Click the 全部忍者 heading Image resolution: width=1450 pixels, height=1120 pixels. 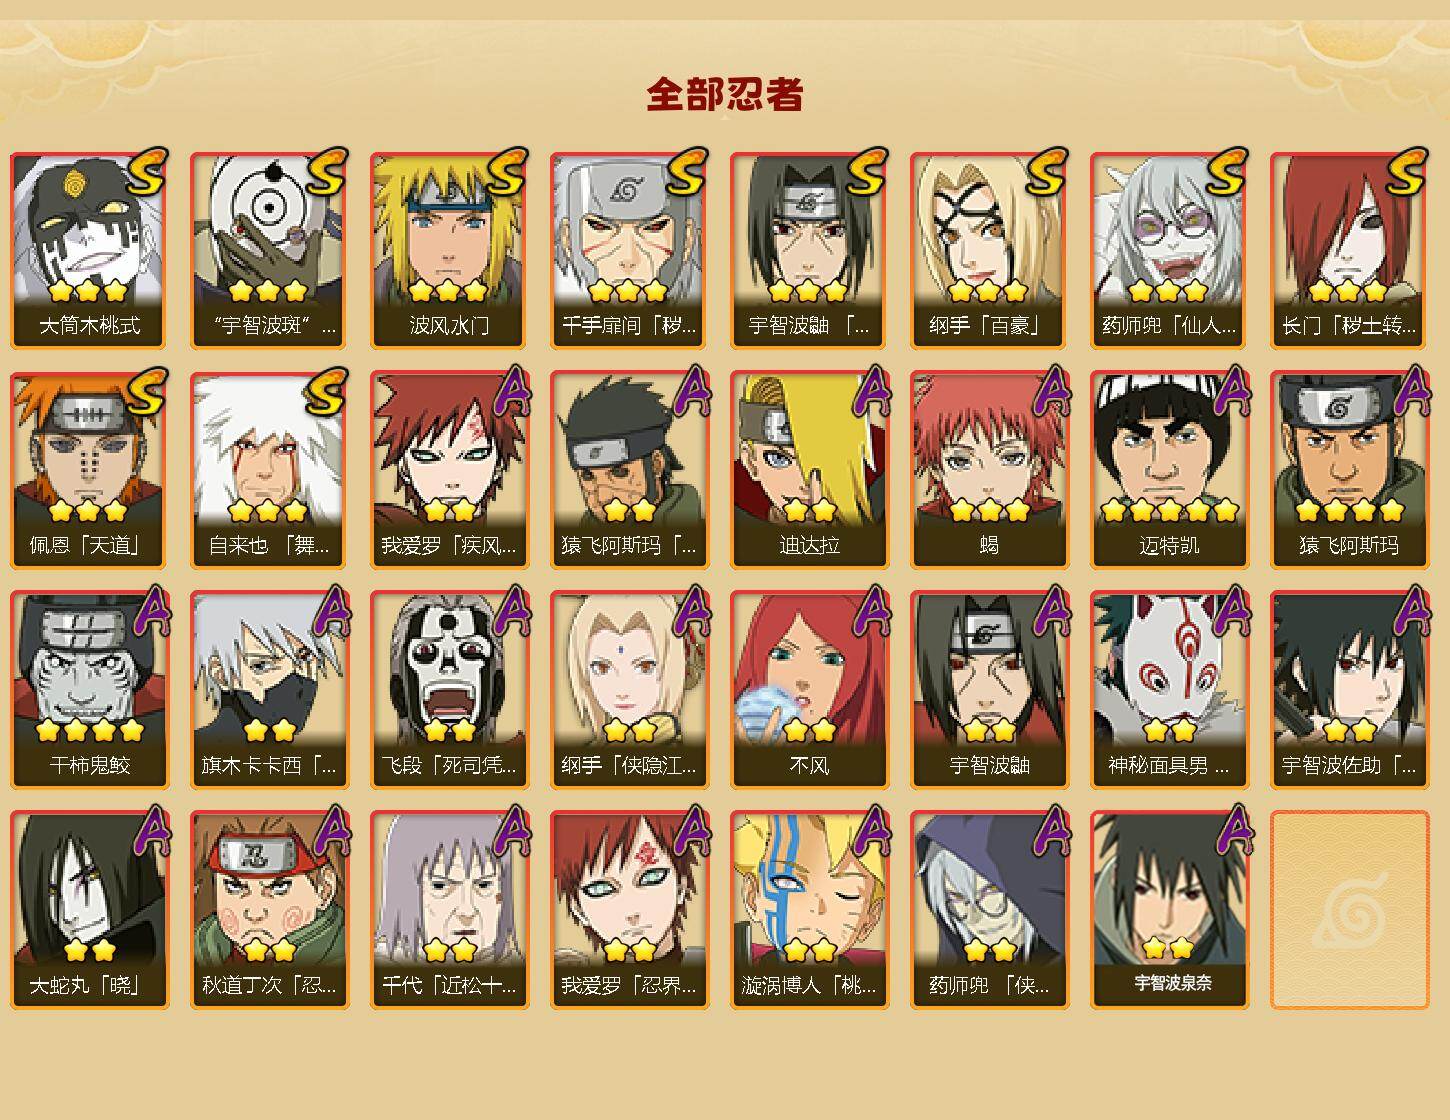tap(725, 94)
